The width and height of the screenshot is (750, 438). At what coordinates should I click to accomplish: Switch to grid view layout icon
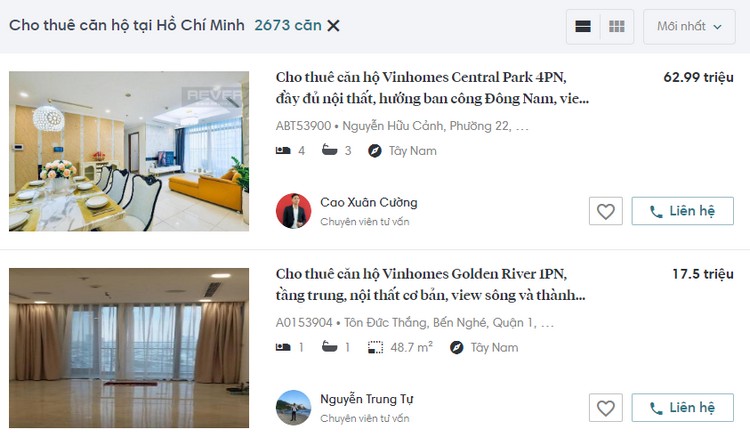pos(617,26)
